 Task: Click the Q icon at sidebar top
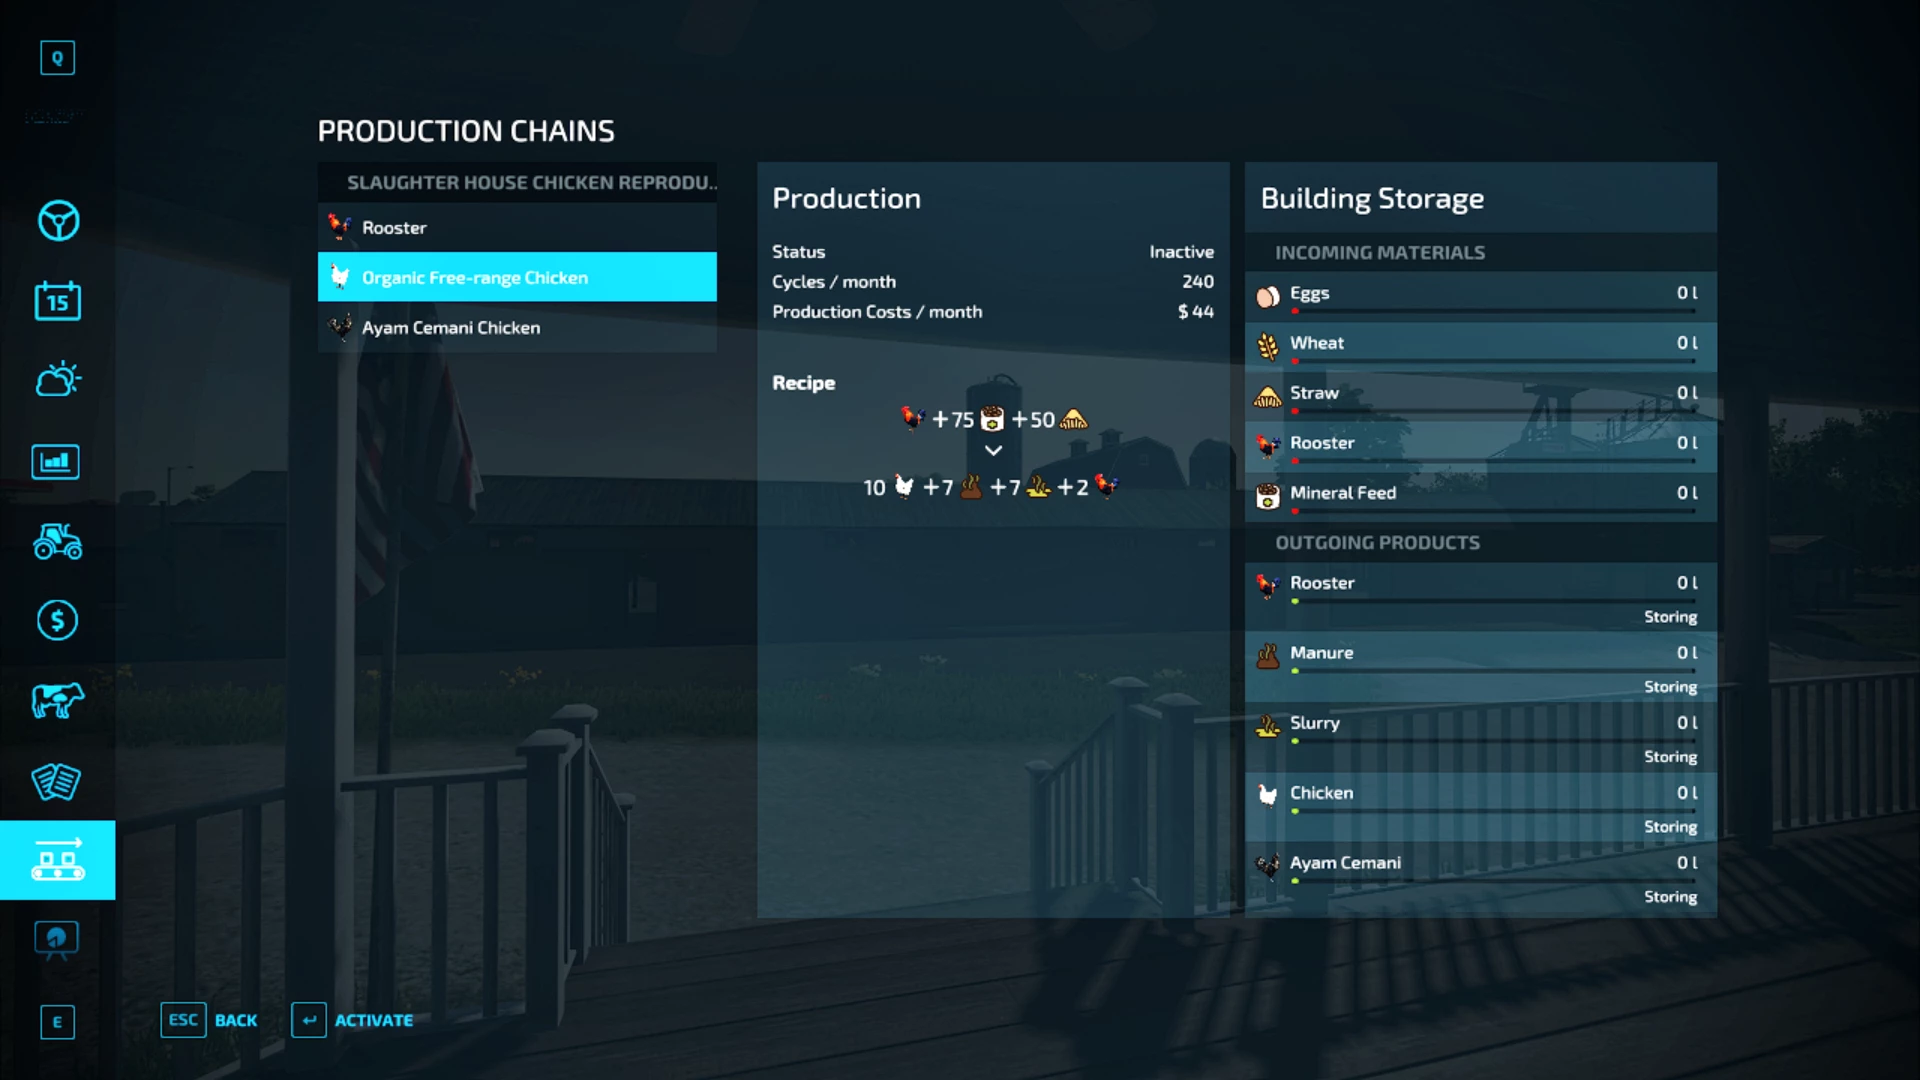(57, 57)
